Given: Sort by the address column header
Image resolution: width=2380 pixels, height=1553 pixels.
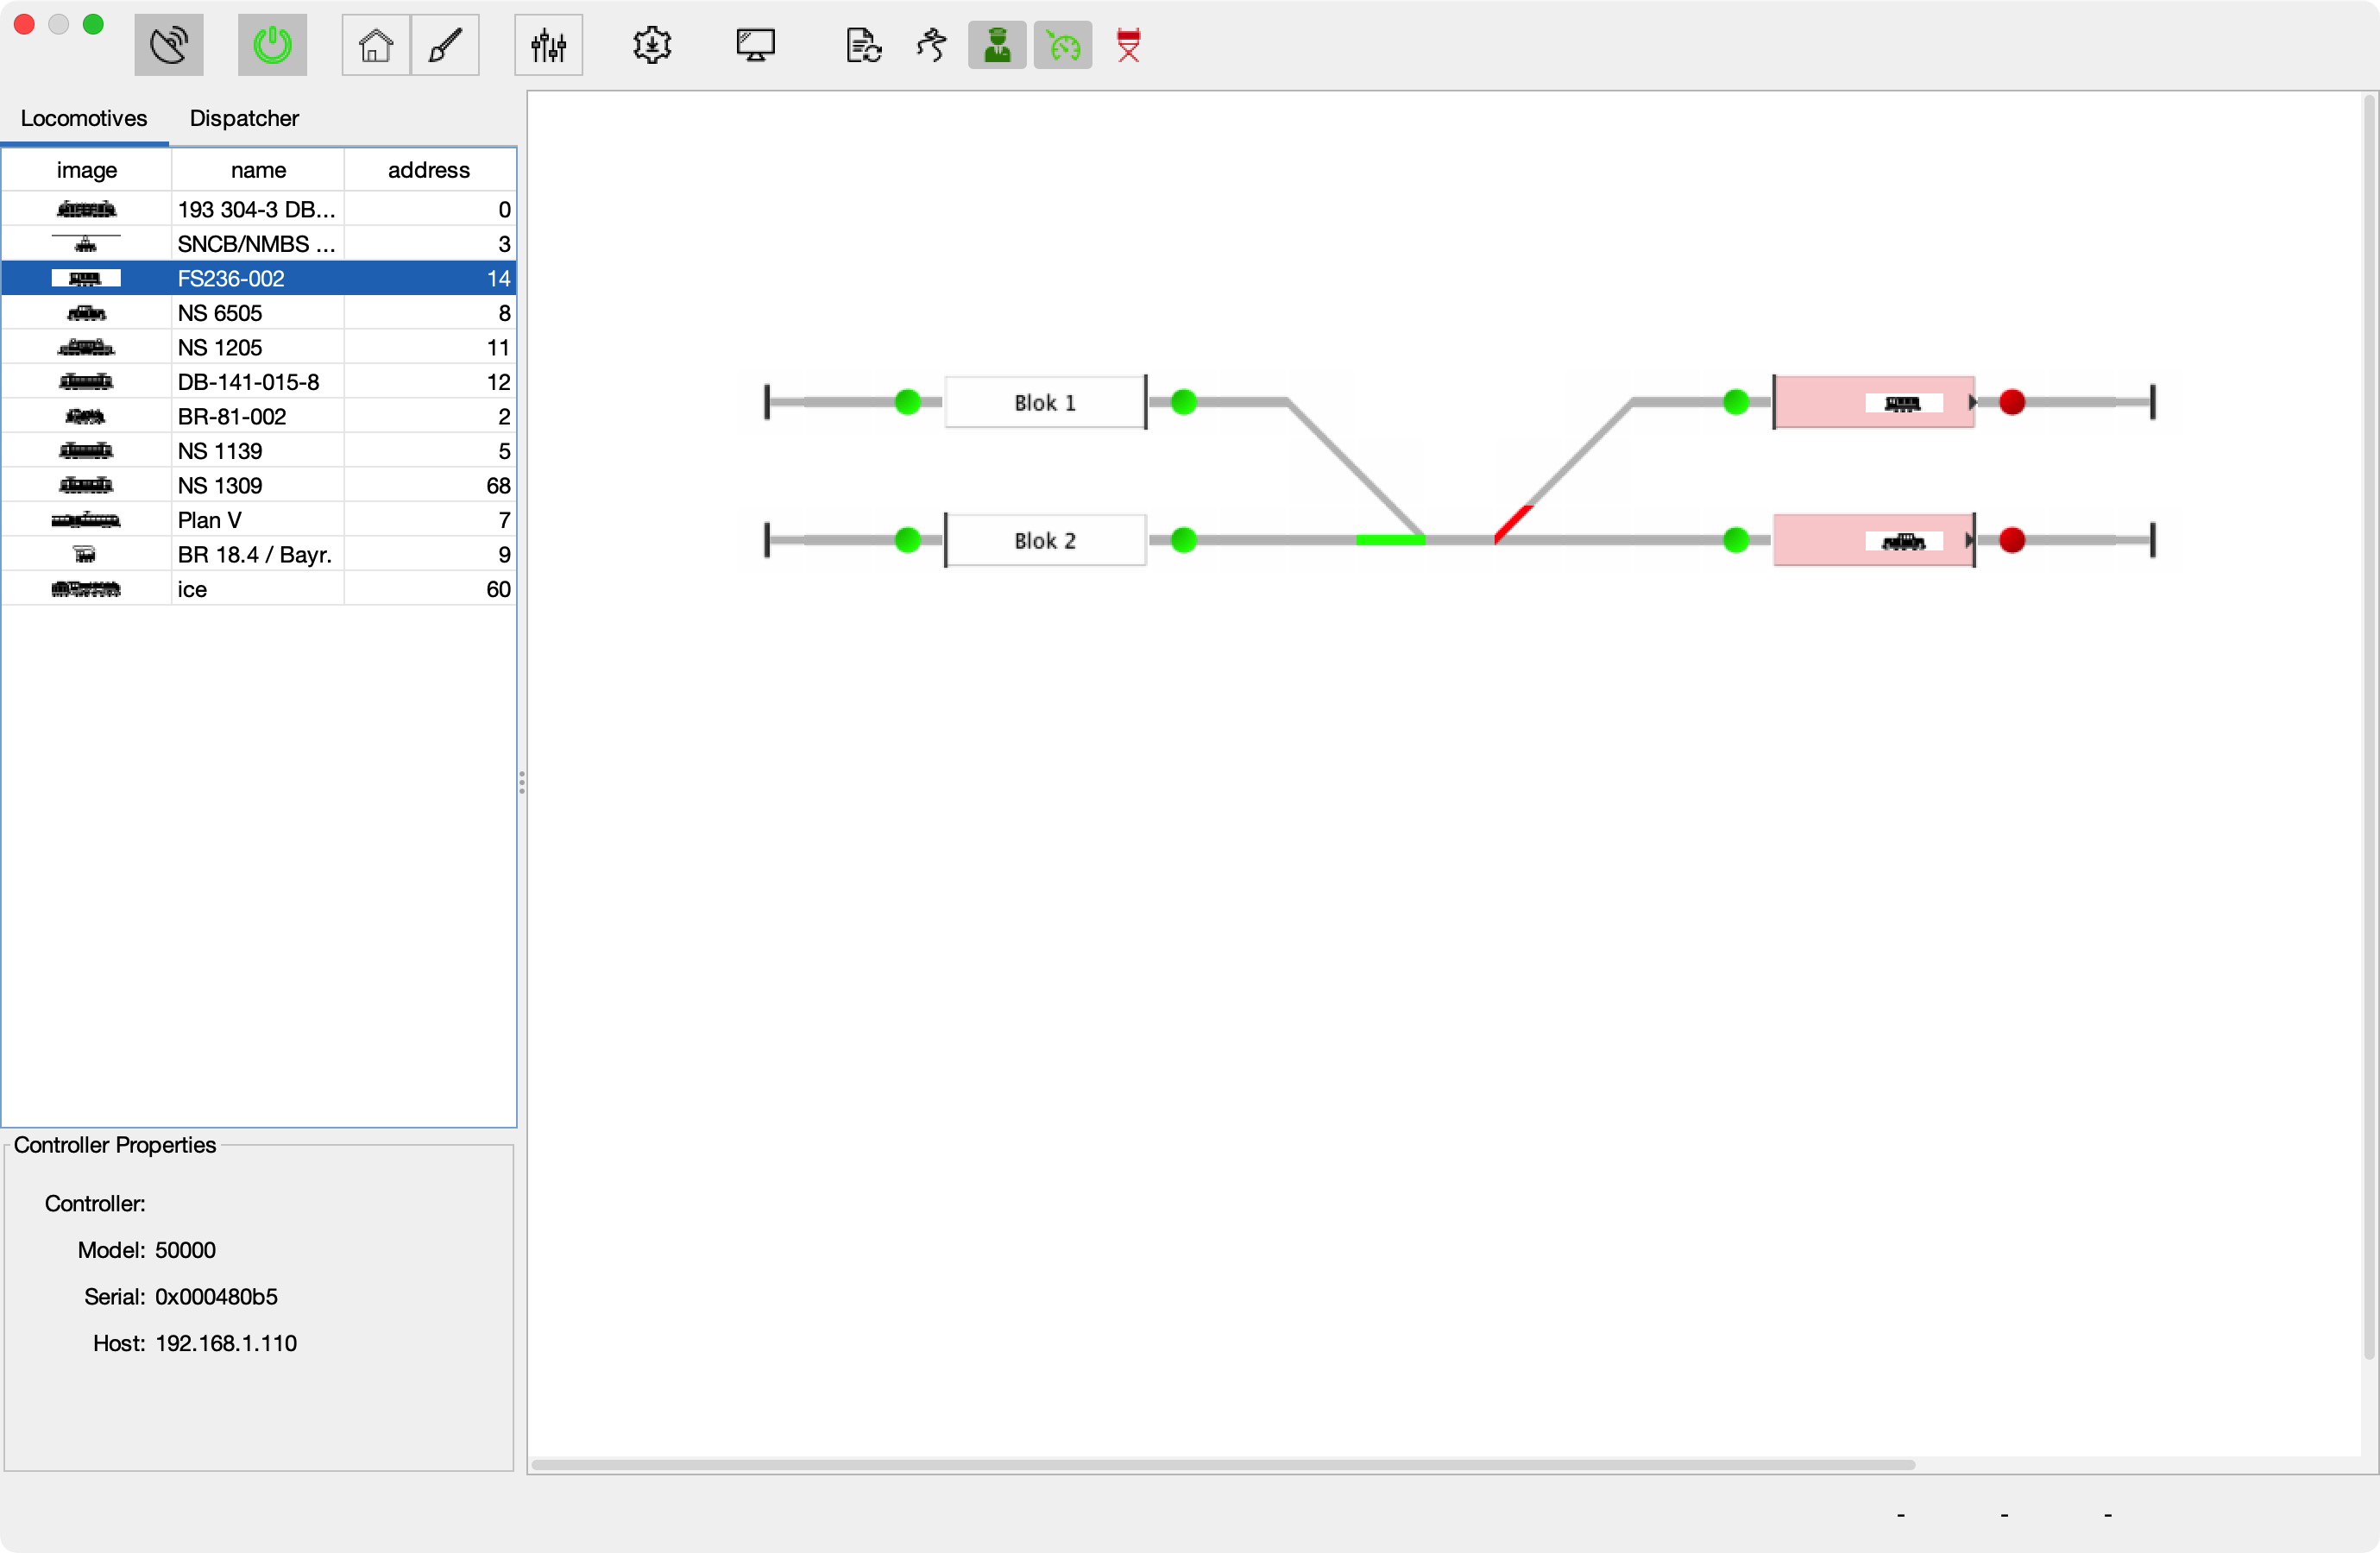Looking at the screenshot, I should coord(429,170).
